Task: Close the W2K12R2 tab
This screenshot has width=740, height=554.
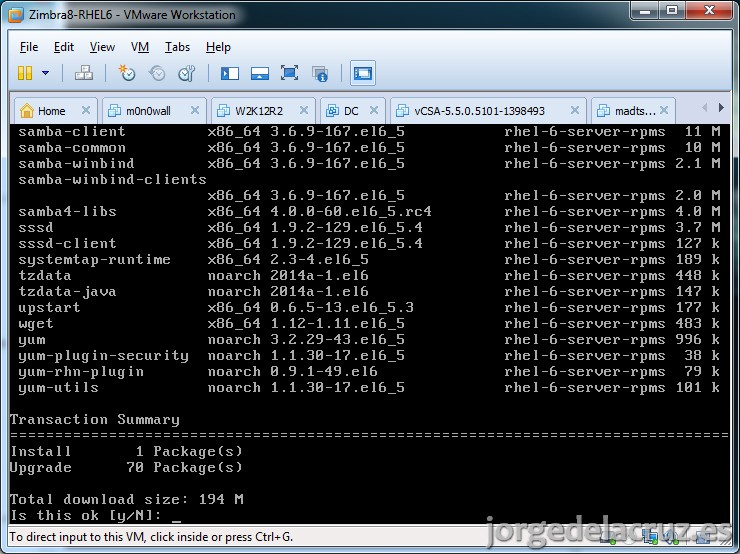Action: (304, 110)
